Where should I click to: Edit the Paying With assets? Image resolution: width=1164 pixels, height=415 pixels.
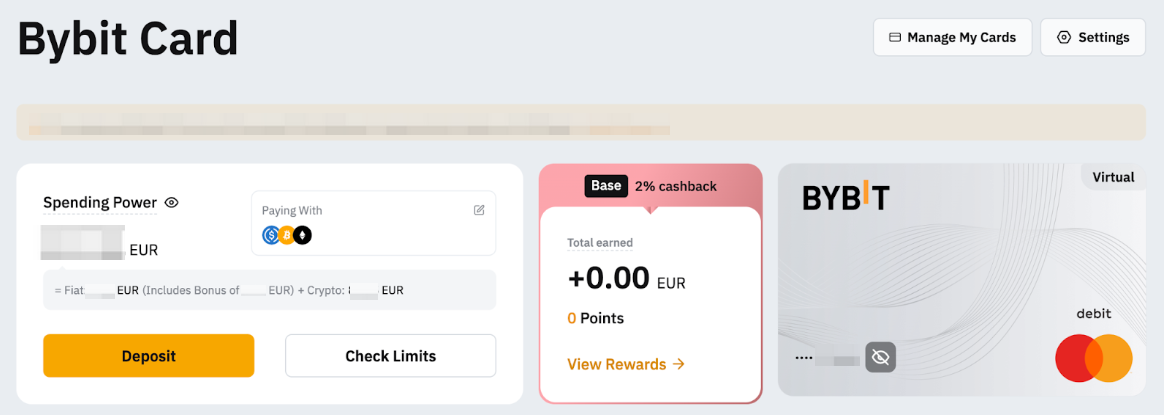(x=479, y=210)
